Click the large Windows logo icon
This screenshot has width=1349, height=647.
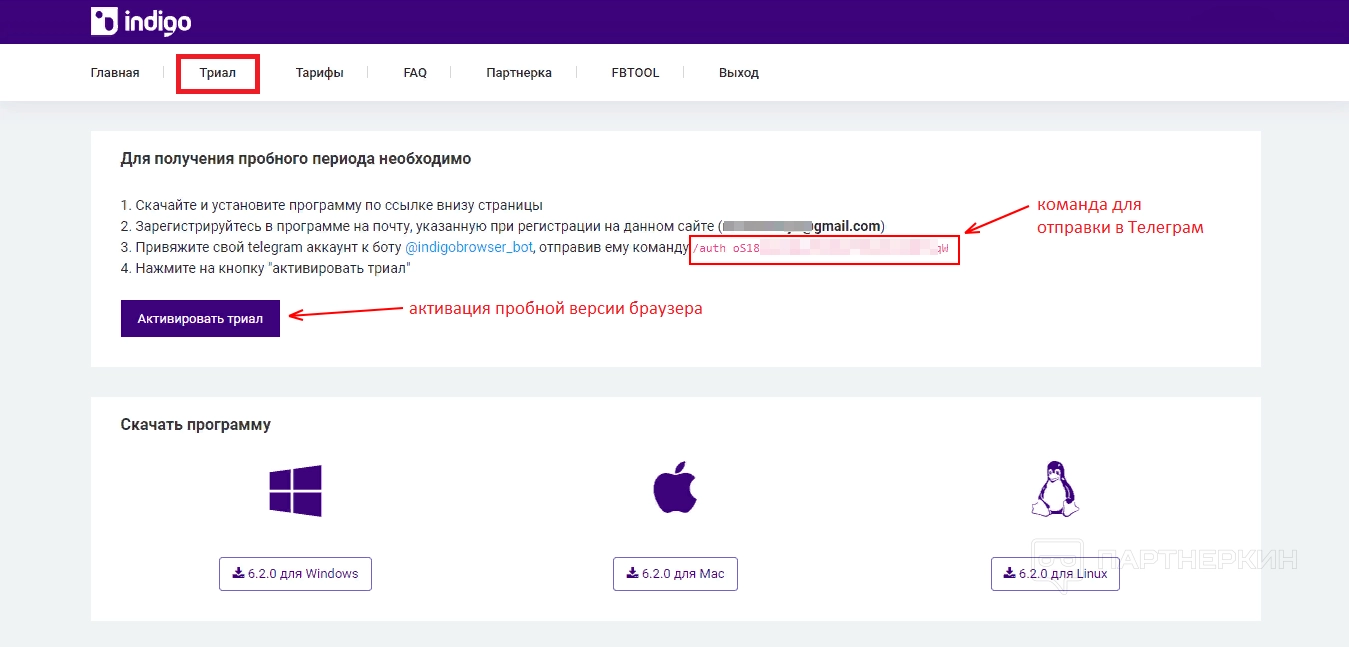pyautogui.click(x=295, y=490)
